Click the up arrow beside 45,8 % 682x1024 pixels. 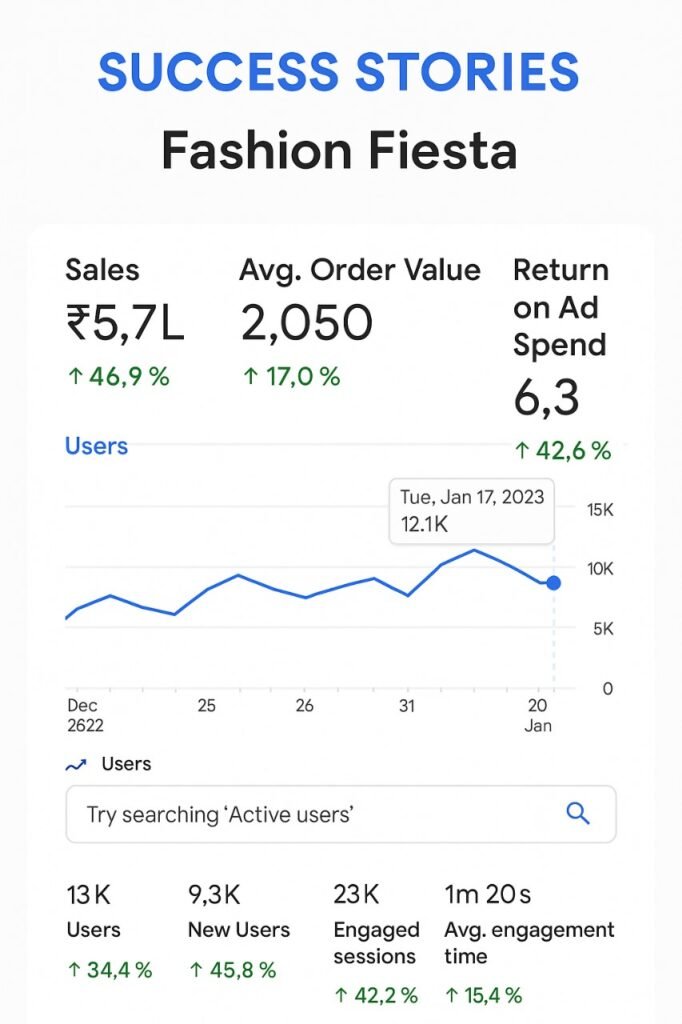196,970
